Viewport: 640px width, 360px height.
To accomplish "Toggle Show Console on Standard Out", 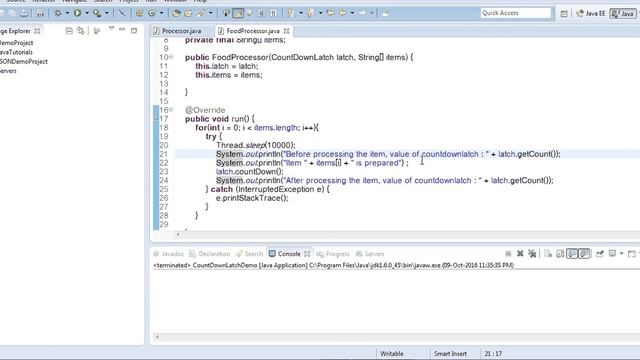I will pyautogui.click(x=572, y=254).
